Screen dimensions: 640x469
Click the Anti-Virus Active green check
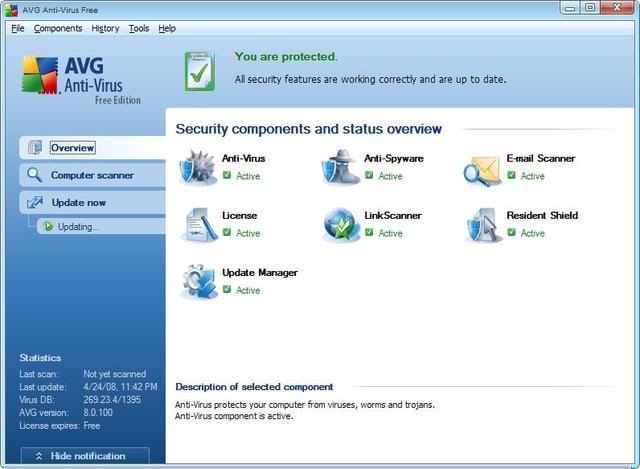(x=227, y=175)
